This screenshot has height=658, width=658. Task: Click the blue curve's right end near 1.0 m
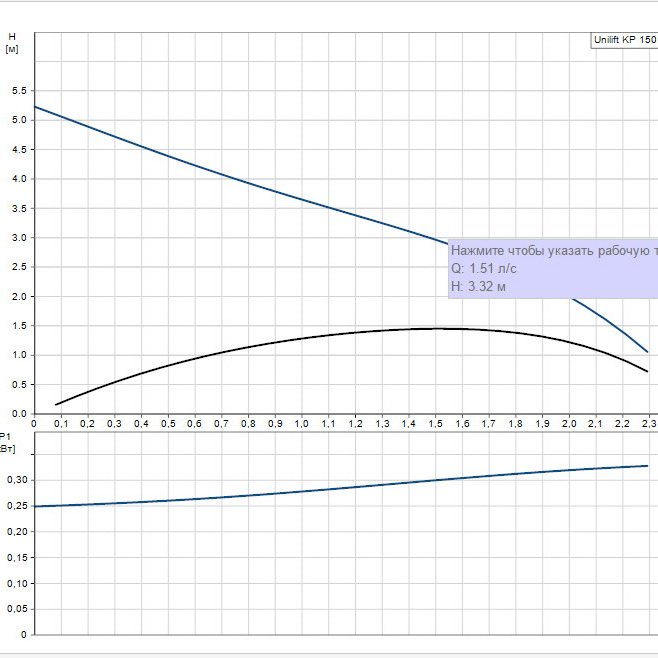click(x=647, y=352)
